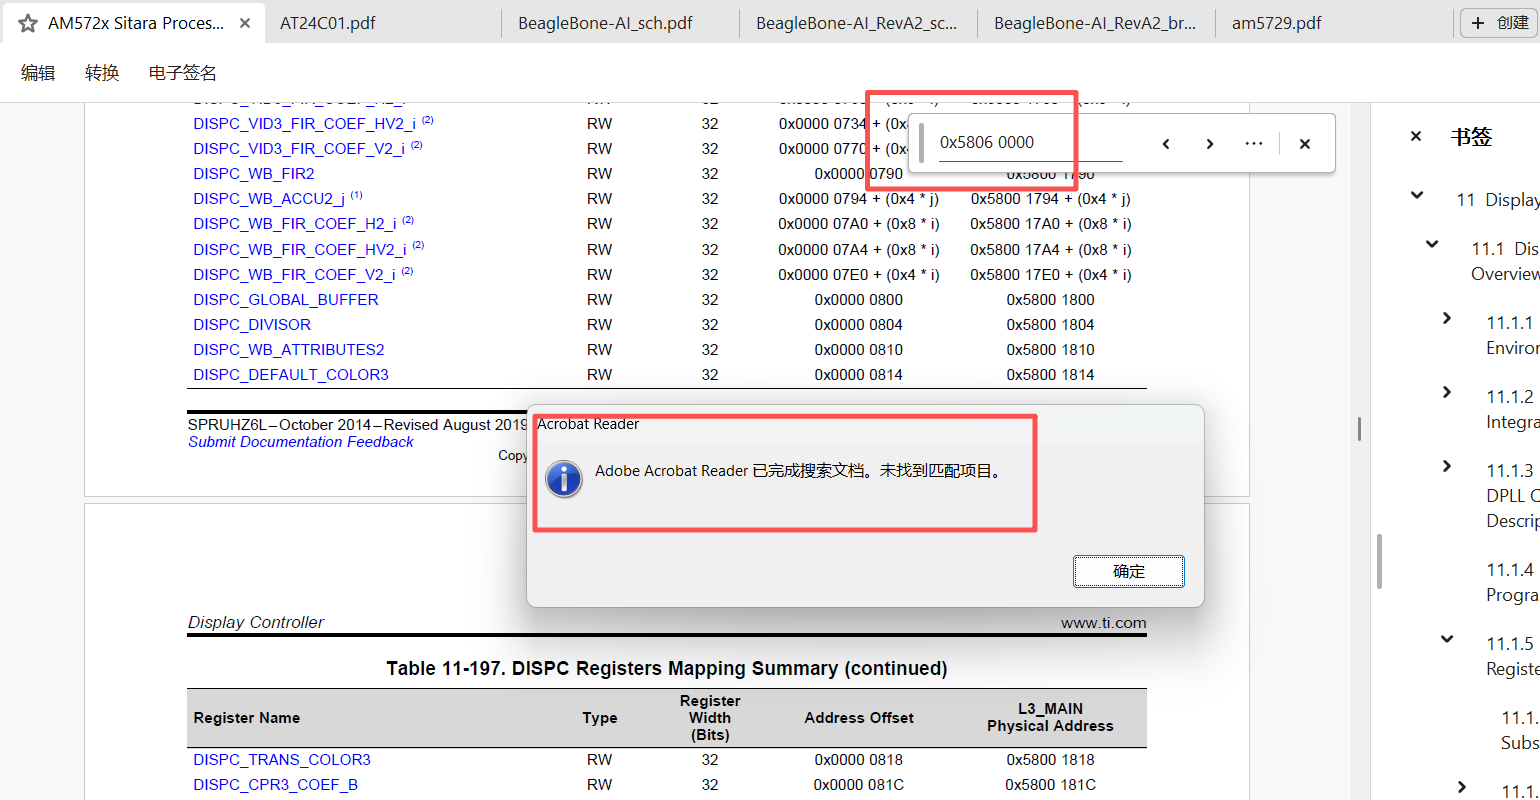Screen dimensions: 1540x800
Task: Open the DISPC_WB_FIR_COEF_HV2_i link
Action: click(x=300, y=250)
